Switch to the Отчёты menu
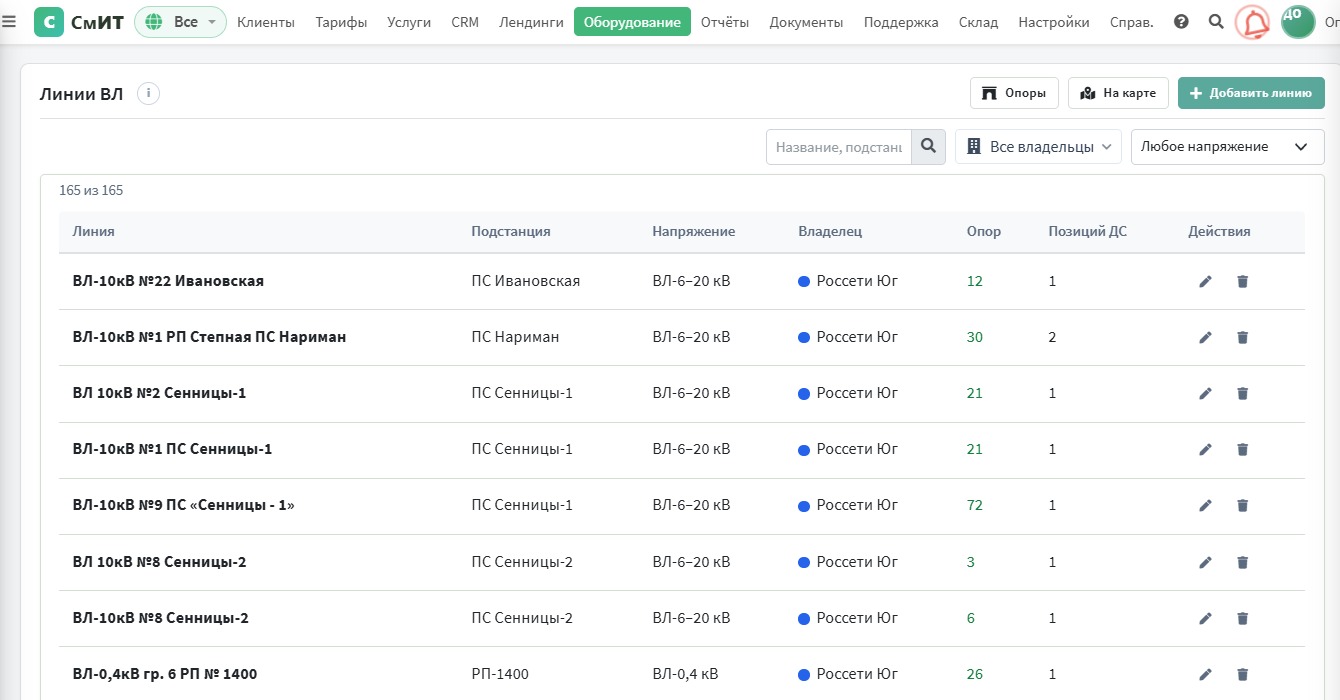The height and width of the screenshot is (700, 1340). tap(725, 22)
